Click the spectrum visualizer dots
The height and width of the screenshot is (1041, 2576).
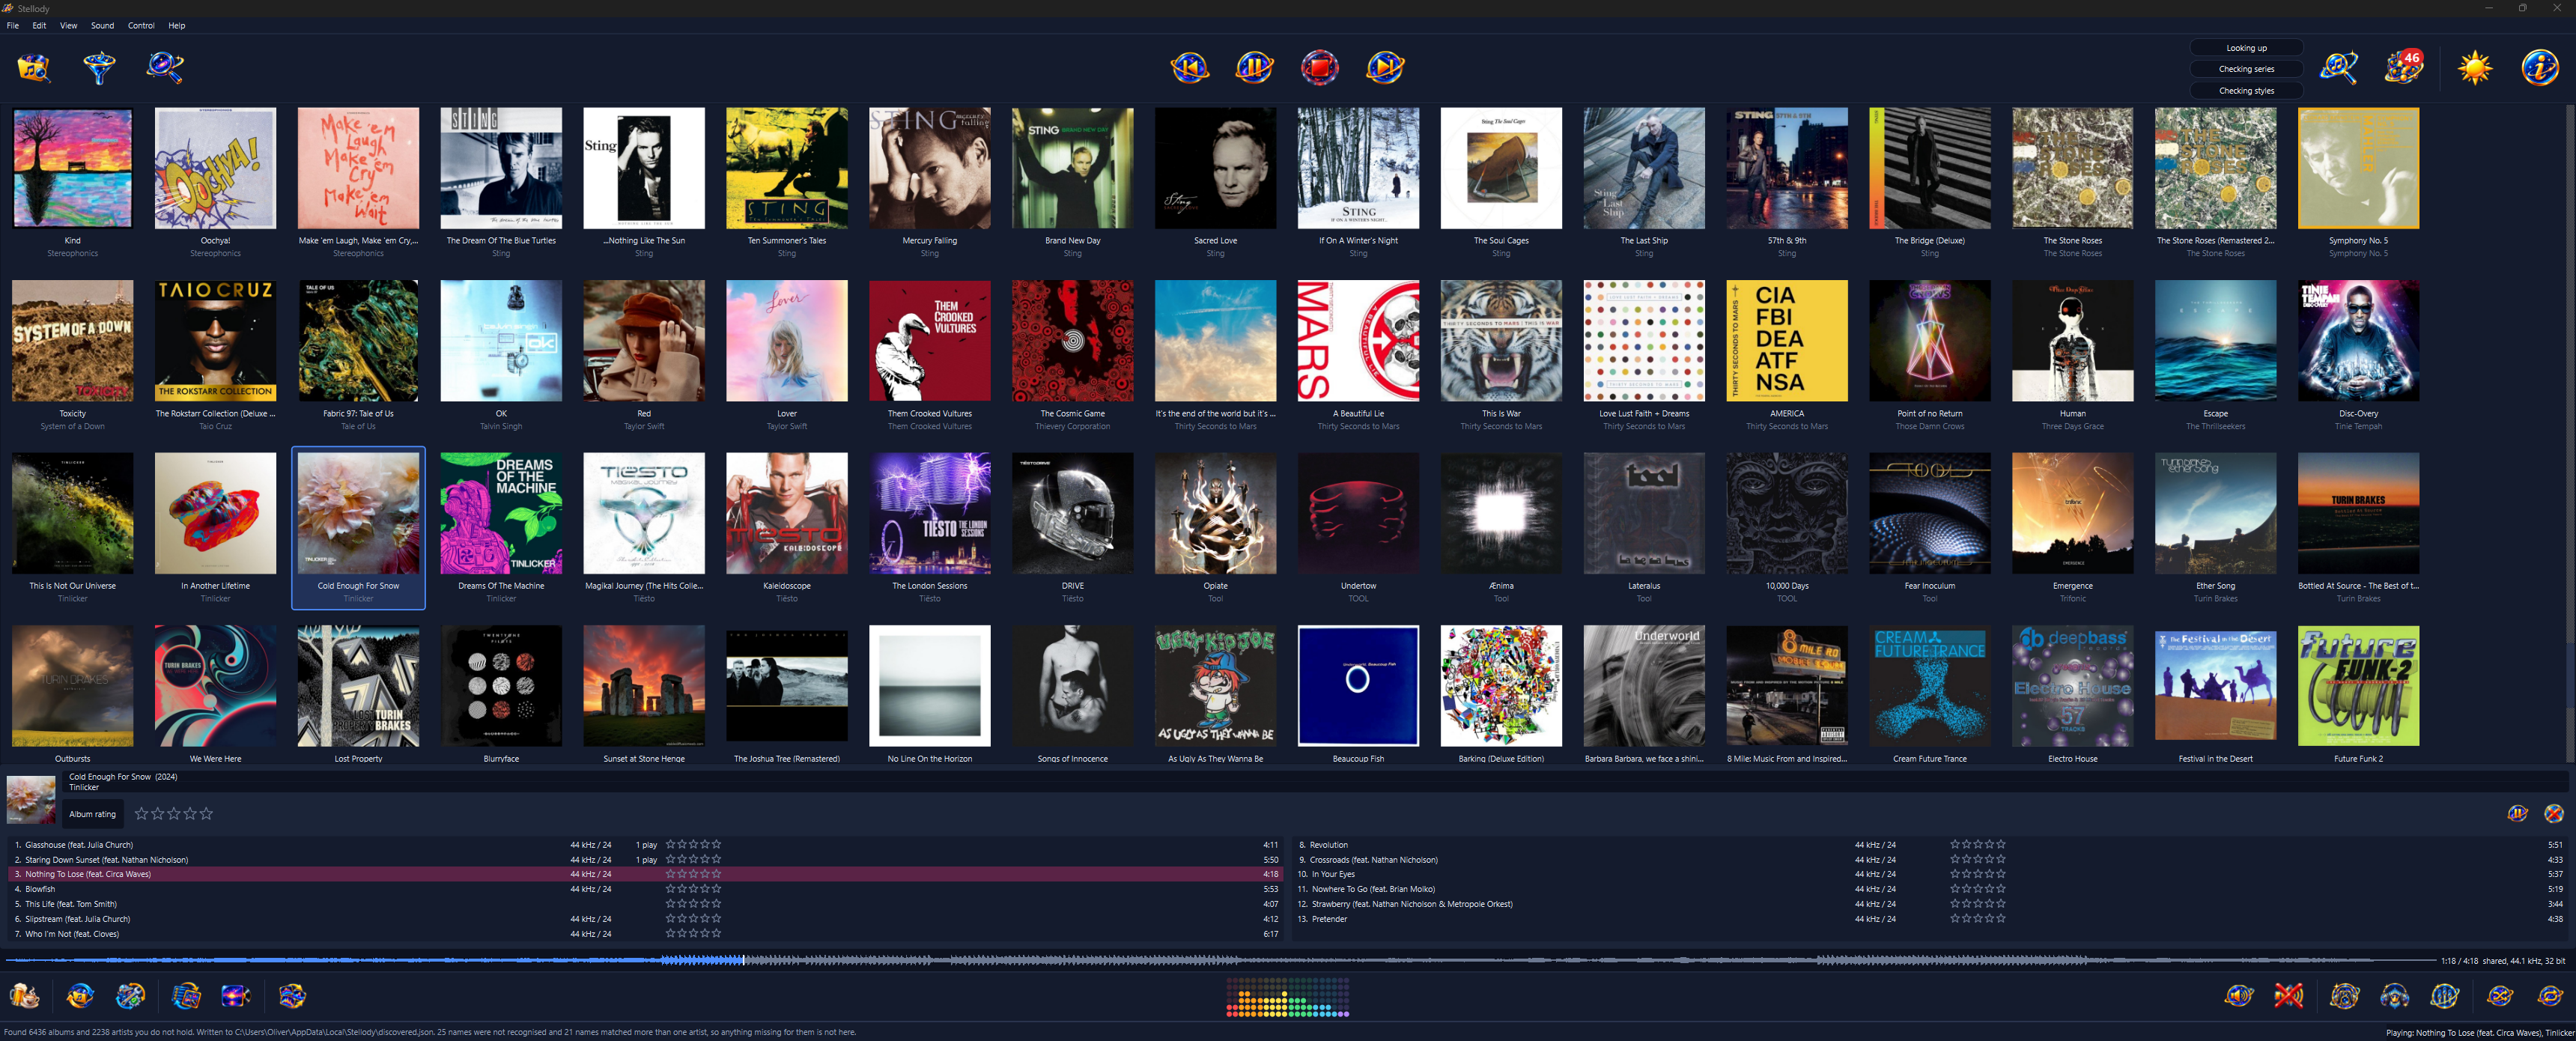1288,997
